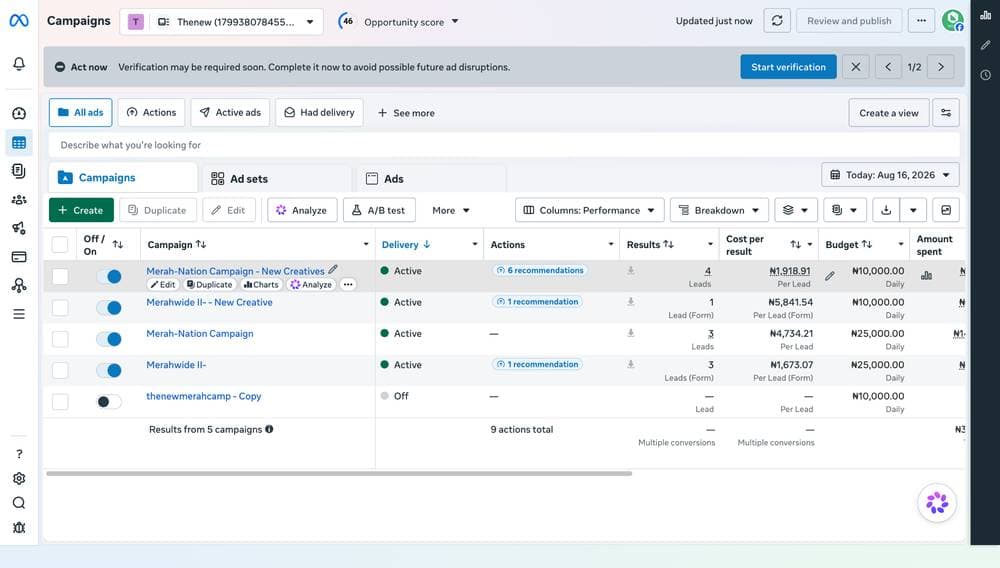Open Account overview gauge icon in sidebar

19,113
